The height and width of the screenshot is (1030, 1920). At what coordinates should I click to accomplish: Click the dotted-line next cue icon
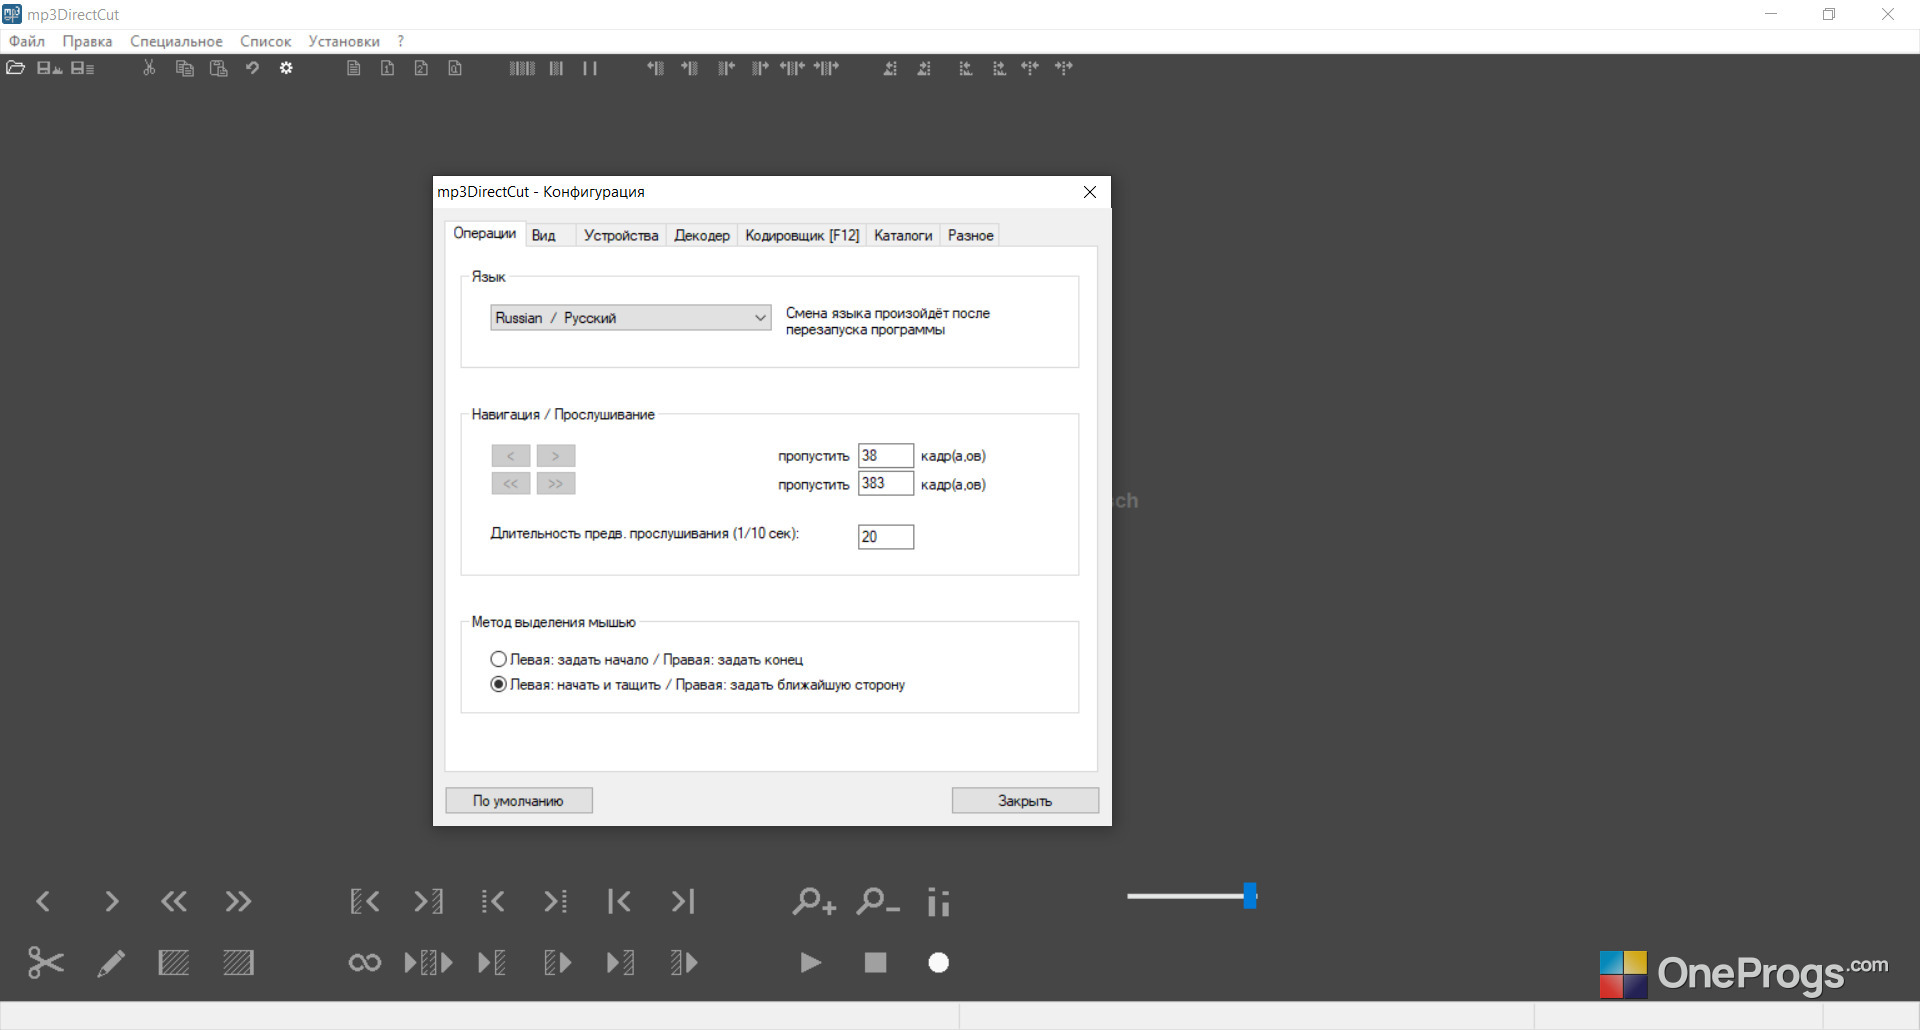tap(556, 901)
